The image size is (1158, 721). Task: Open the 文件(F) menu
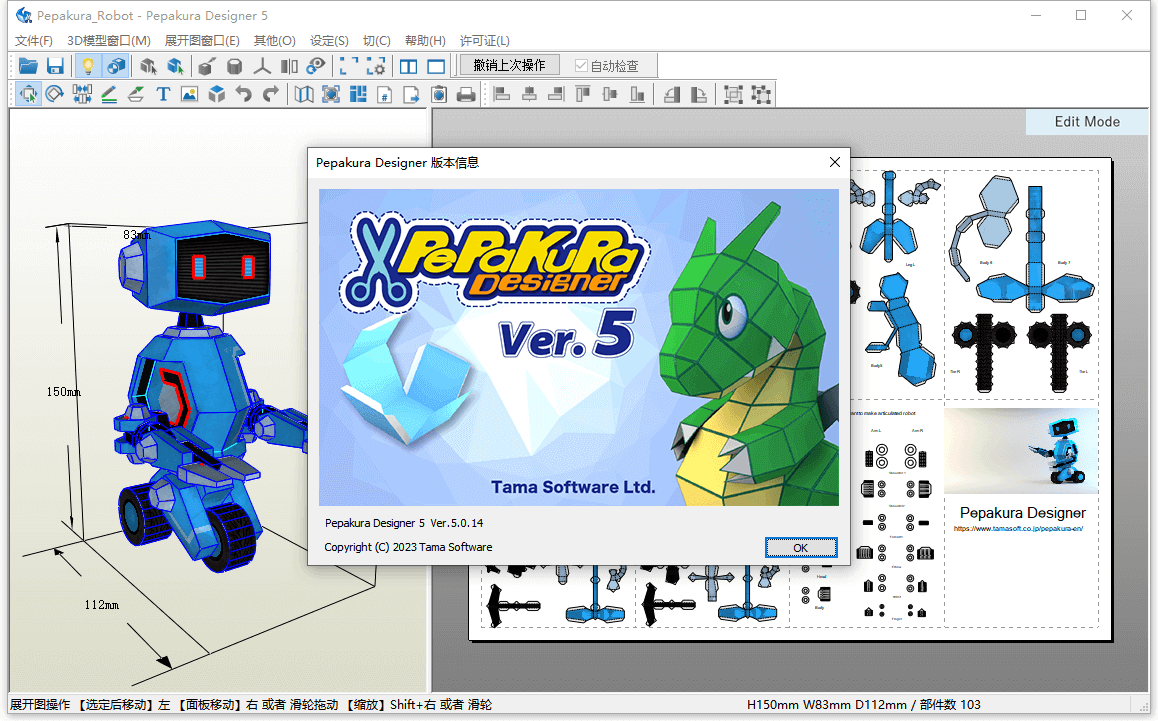point(34,41)
